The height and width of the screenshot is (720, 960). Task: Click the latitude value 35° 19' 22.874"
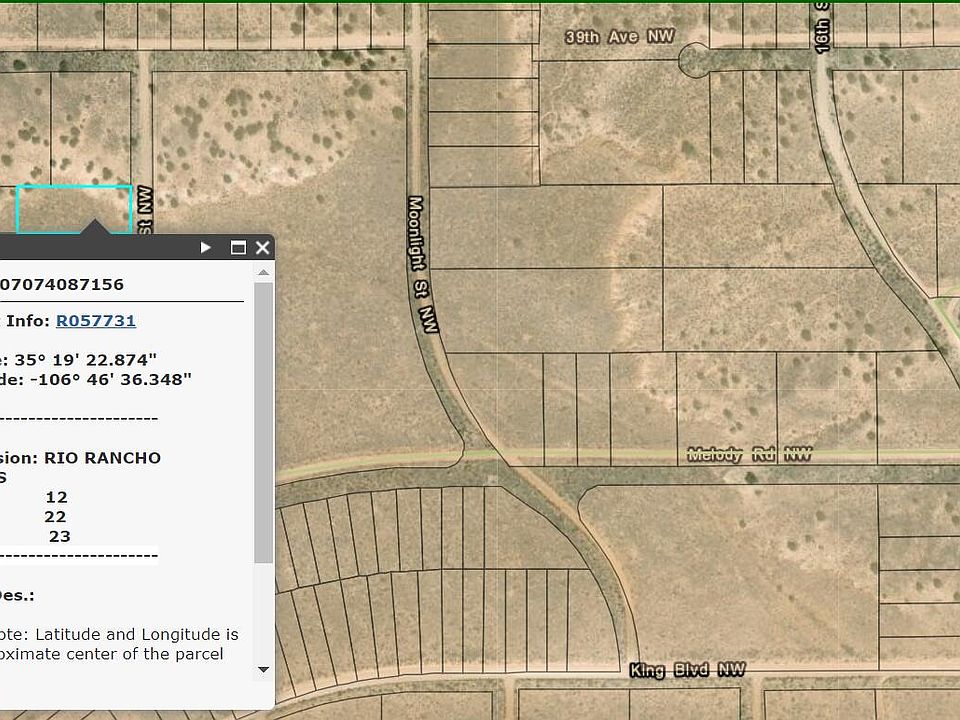(84, 360)
